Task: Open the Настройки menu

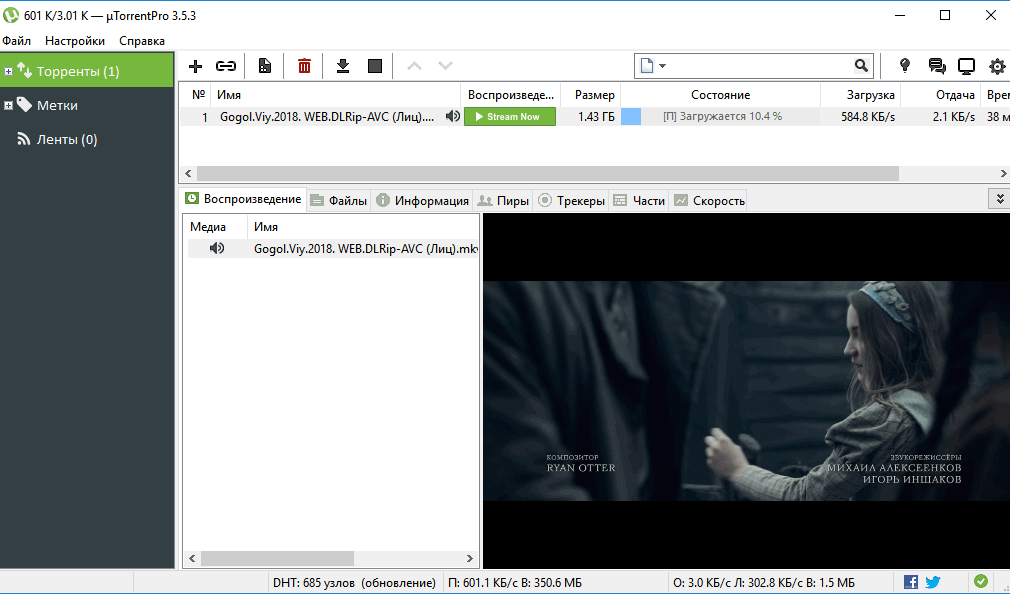Action: point(75,41)
